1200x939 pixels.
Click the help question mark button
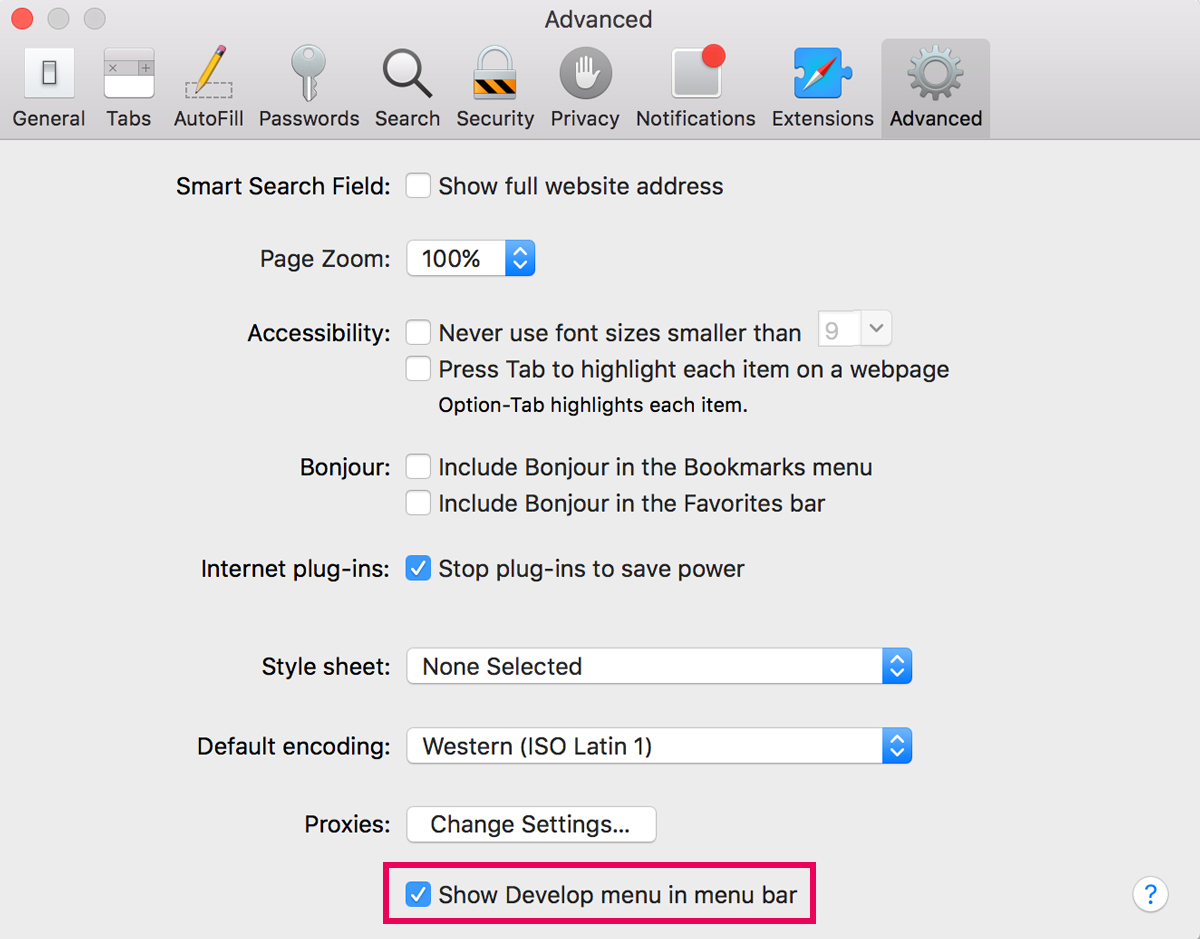[x=1150, y=894]
